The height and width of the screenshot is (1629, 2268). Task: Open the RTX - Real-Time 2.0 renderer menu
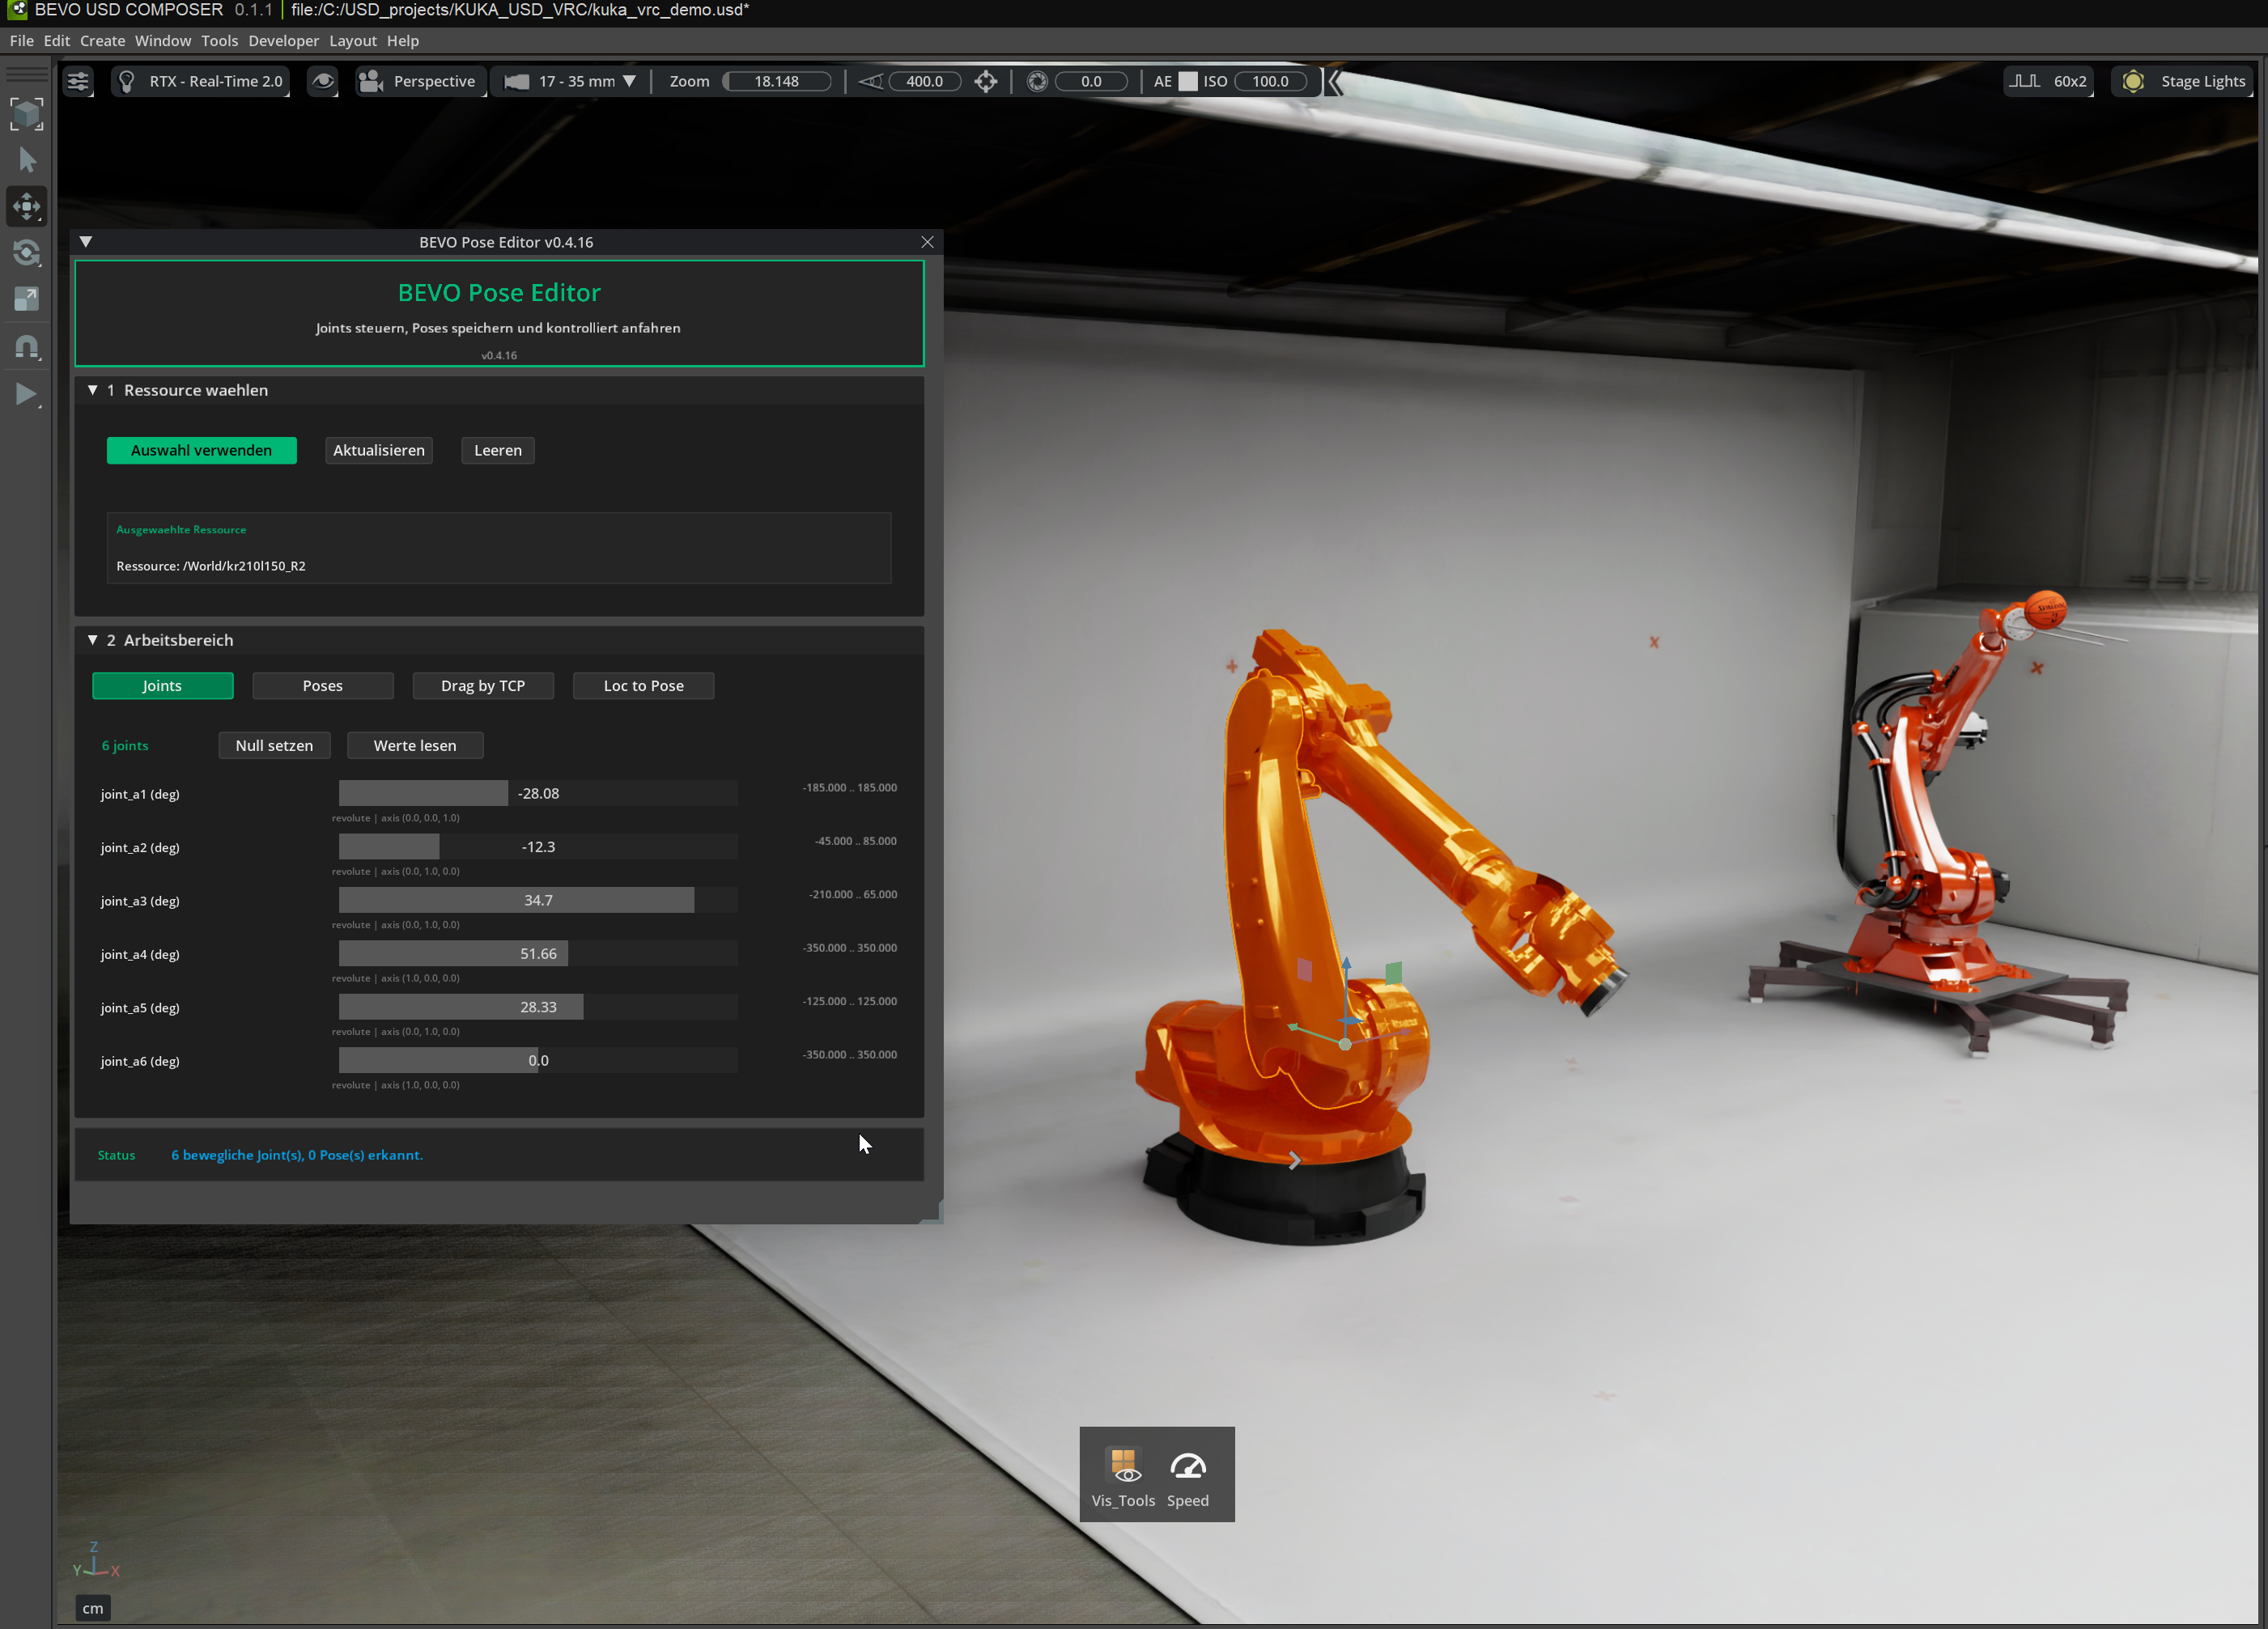[x=201, y=81]
